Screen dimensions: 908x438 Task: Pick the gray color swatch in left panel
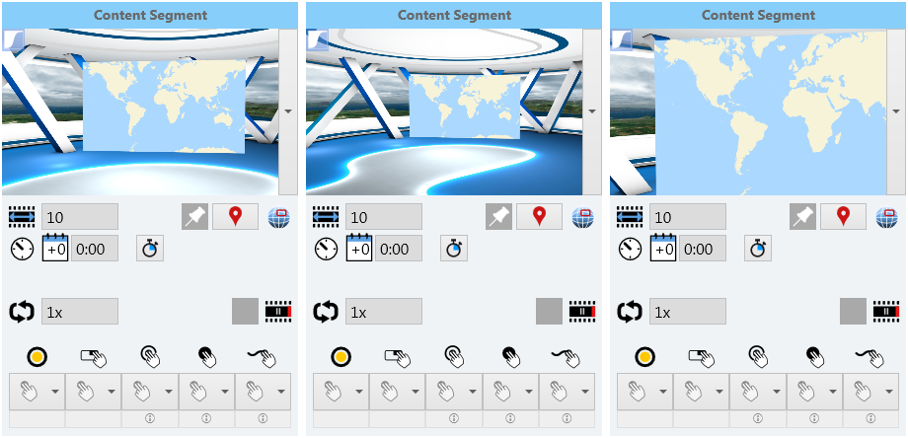pyautogui.click(x=246, y=311)
